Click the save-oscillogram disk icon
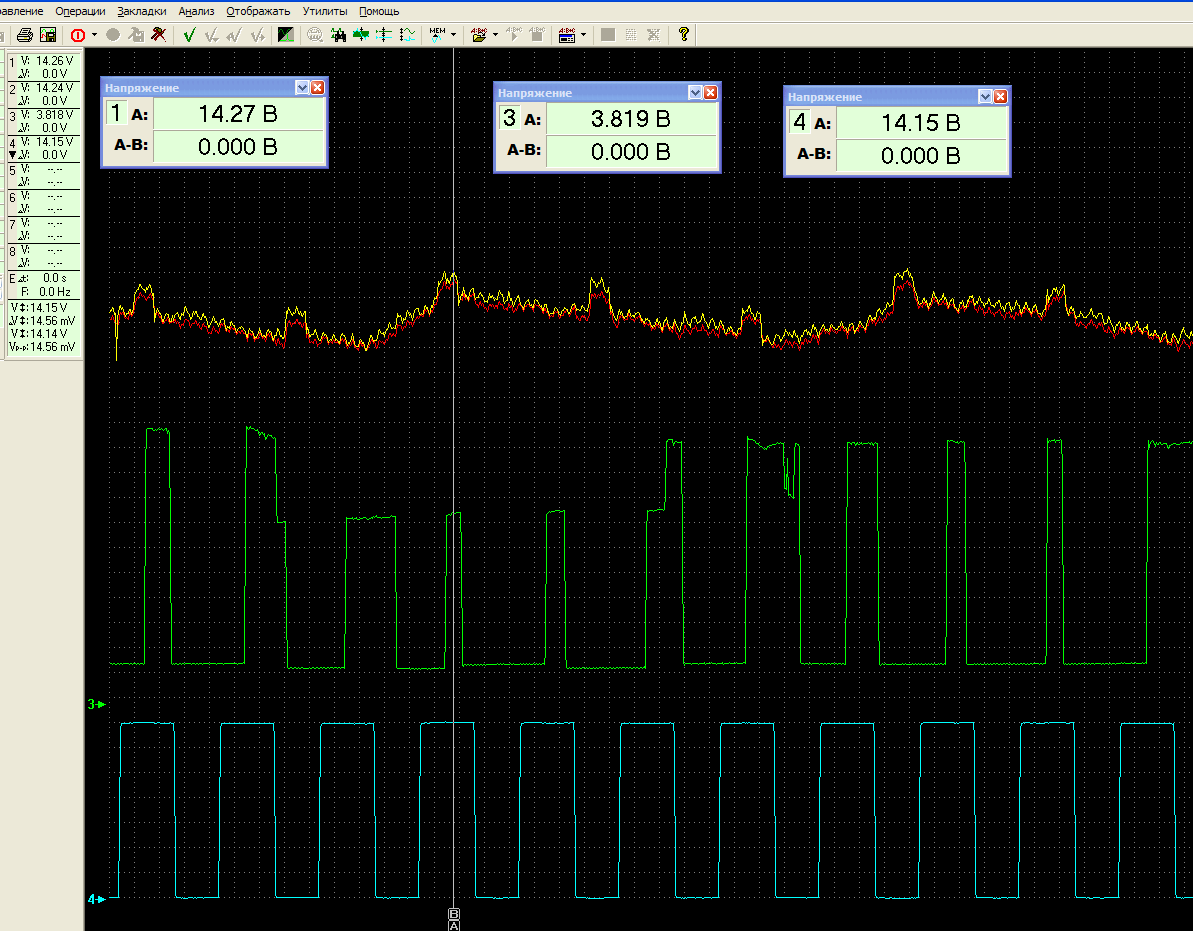 [x=48, y=35]
